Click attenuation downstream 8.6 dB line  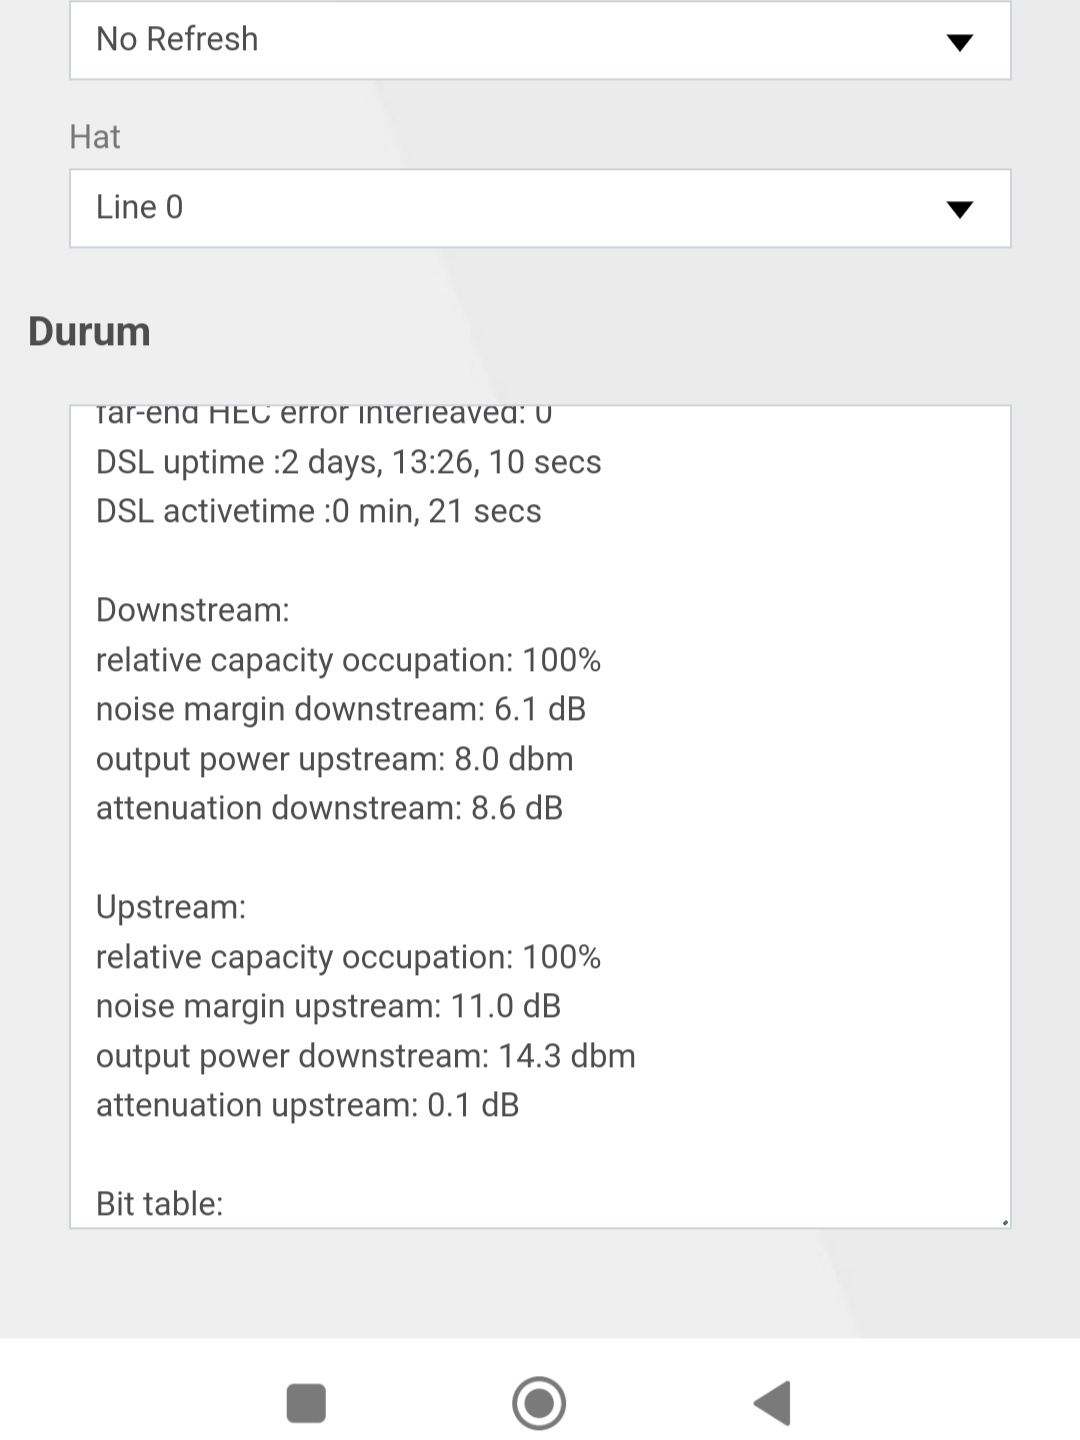[330, 808]
